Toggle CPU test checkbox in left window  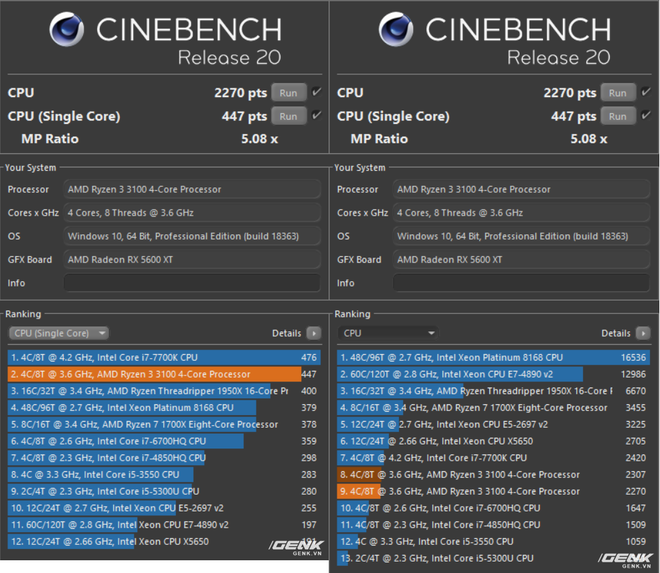316,92
